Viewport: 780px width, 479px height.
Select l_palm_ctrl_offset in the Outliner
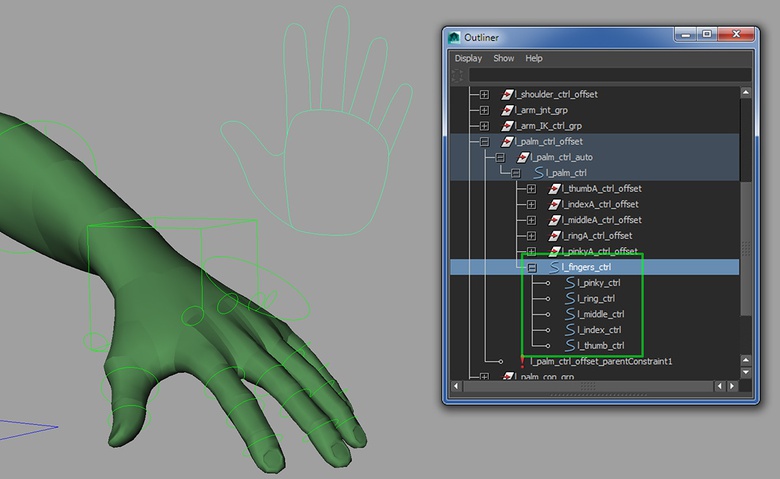[549, 142]
